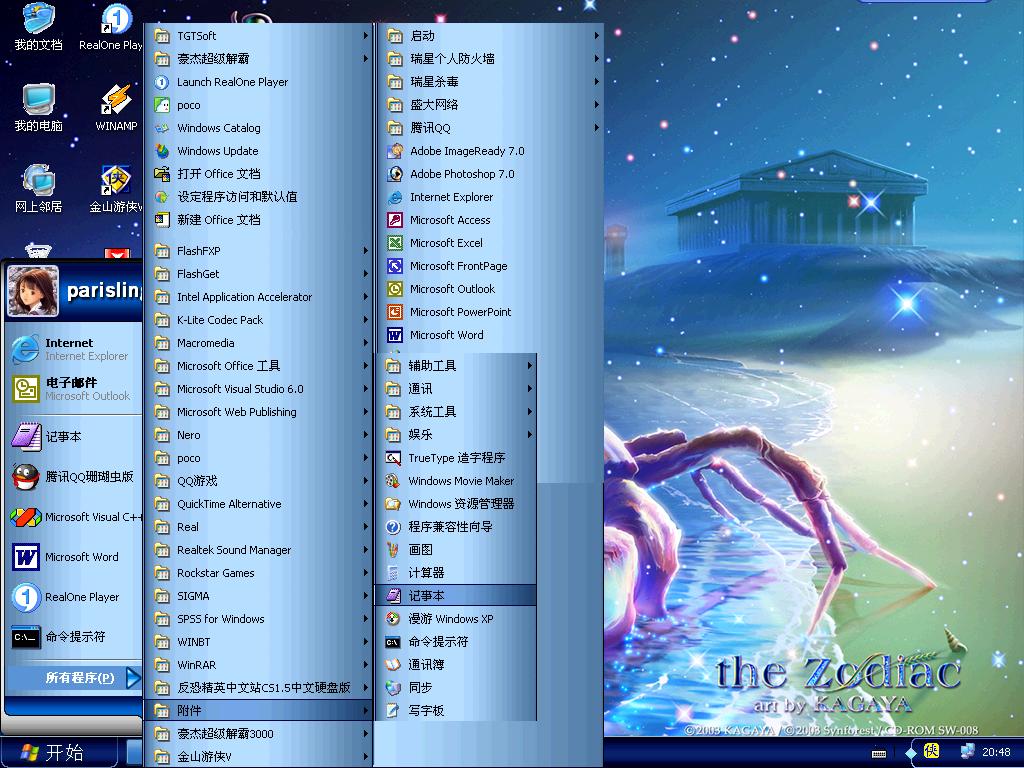Click the TrueType 造字程序 icon

[392, 458]
